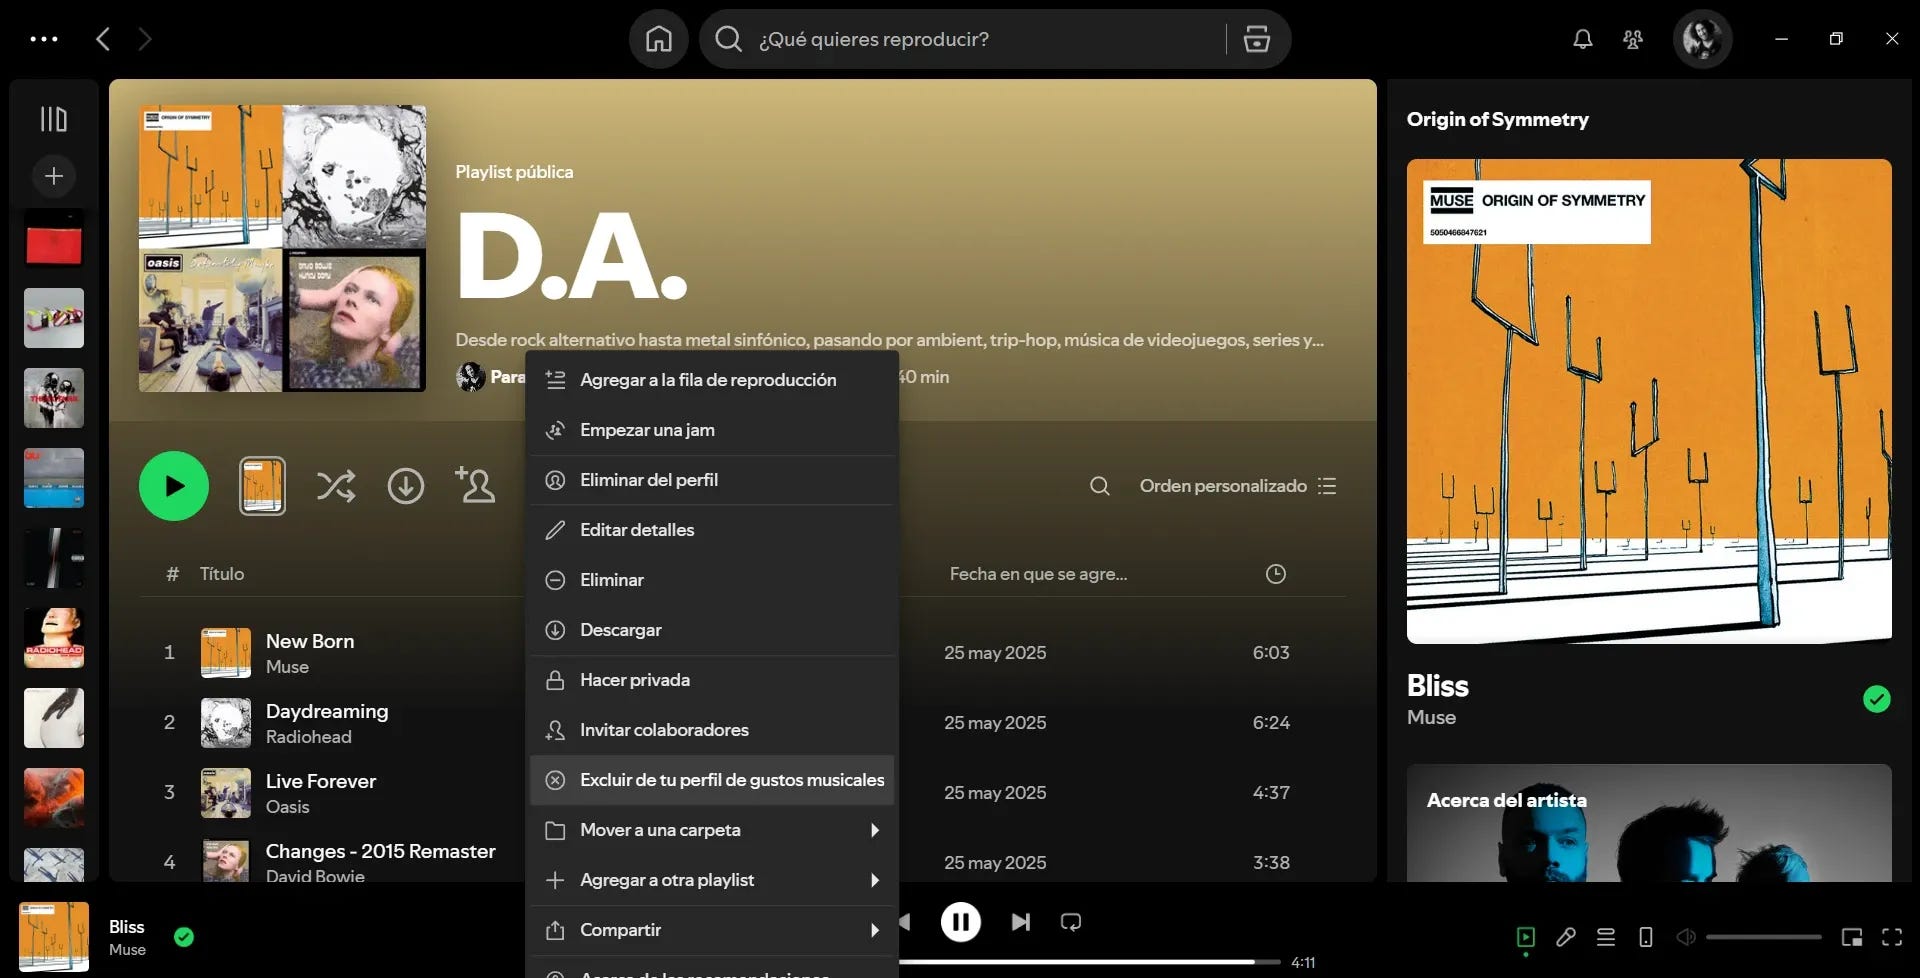Open notifications bell
1920x978 pixels.
pos(1582,39)
